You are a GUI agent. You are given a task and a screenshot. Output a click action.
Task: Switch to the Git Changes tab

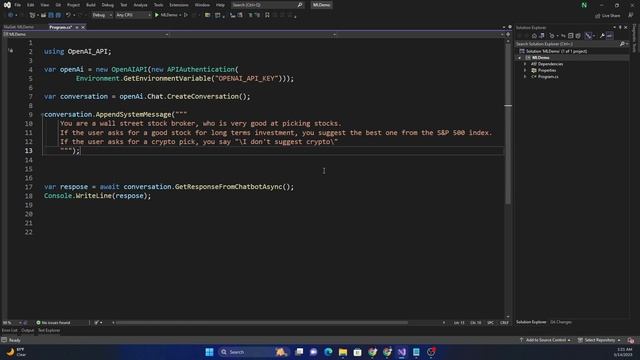(x=561, y=322)
